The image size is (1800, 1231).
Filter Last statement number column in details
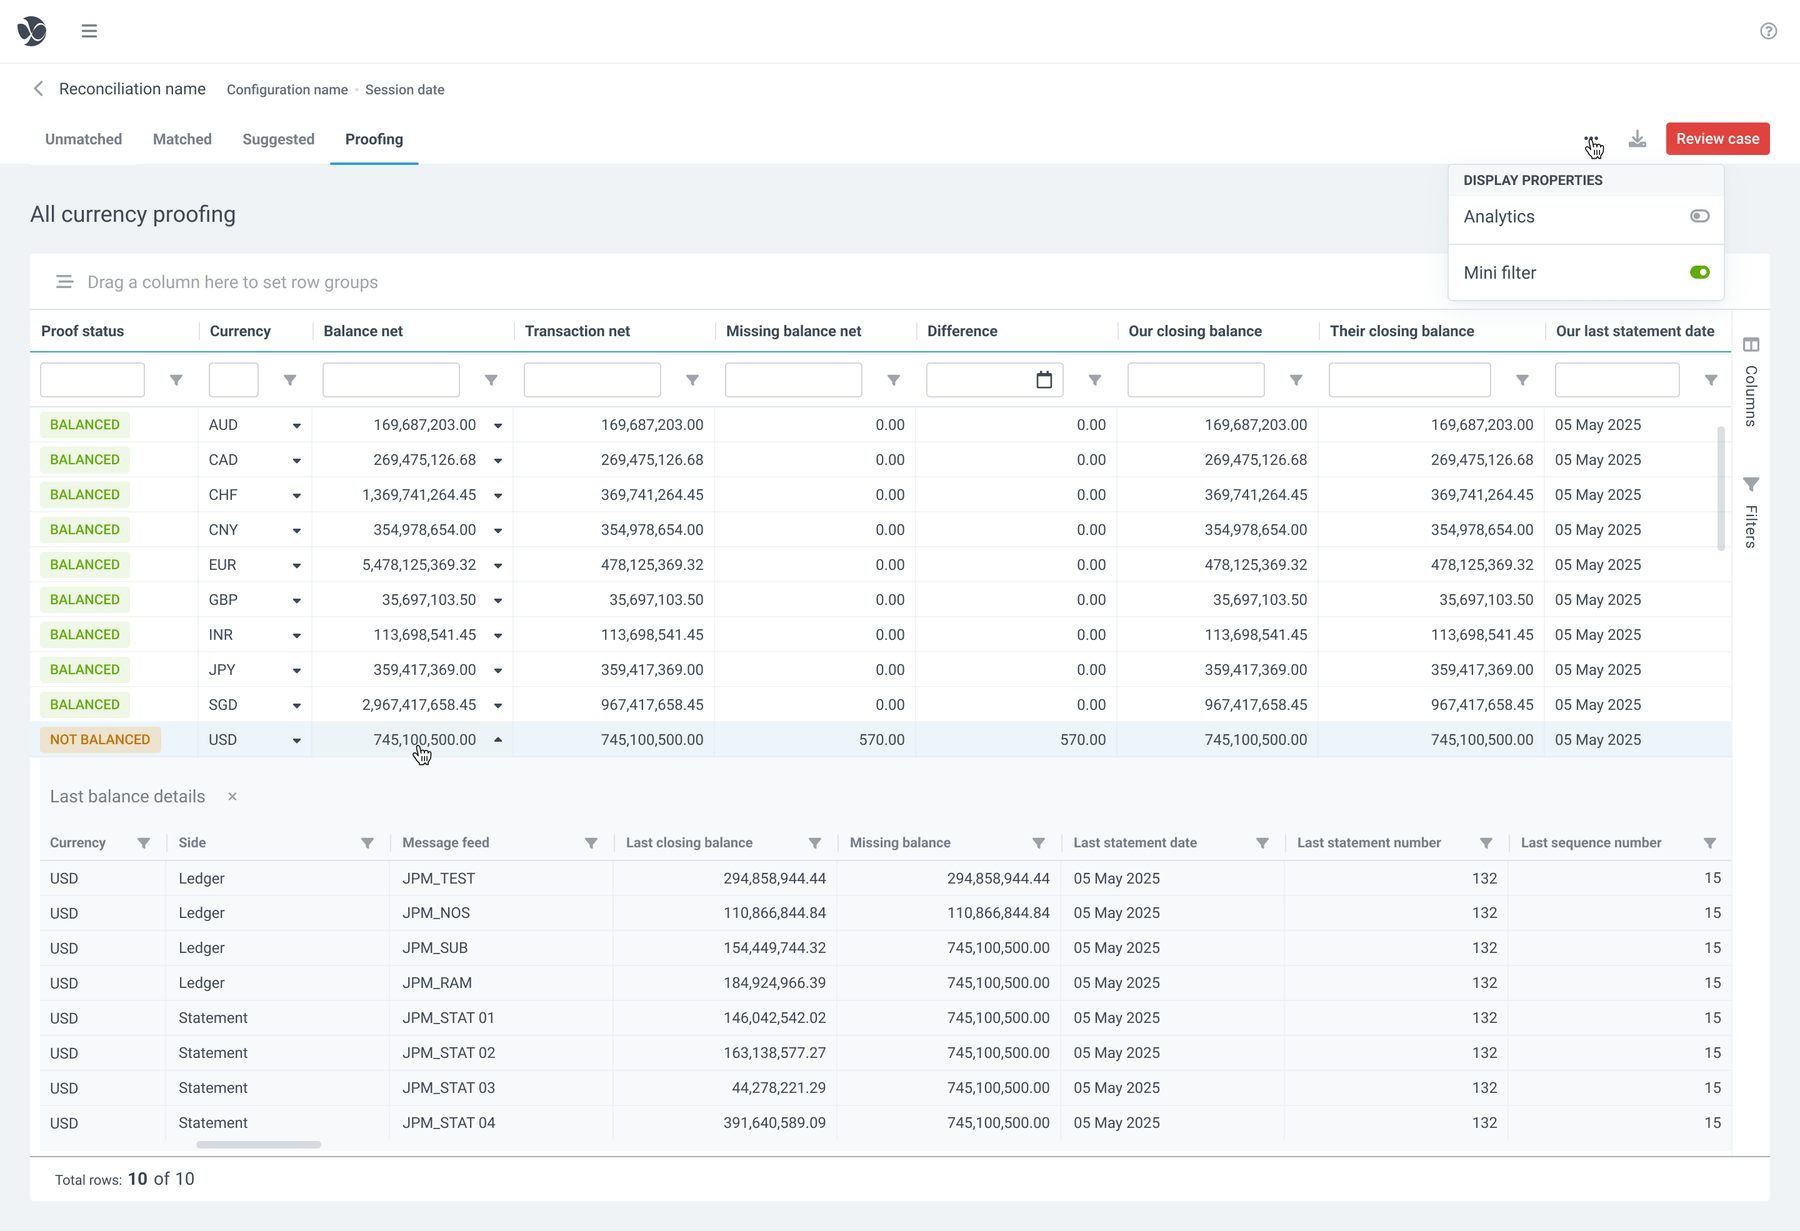(x=1486, y=843)
